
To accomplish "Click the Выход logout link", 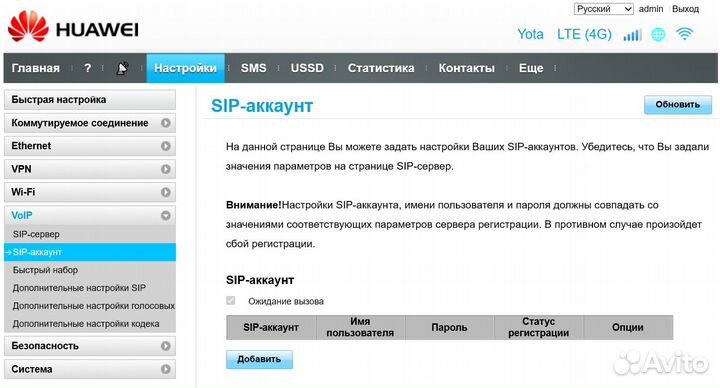I will pos(685,9).
